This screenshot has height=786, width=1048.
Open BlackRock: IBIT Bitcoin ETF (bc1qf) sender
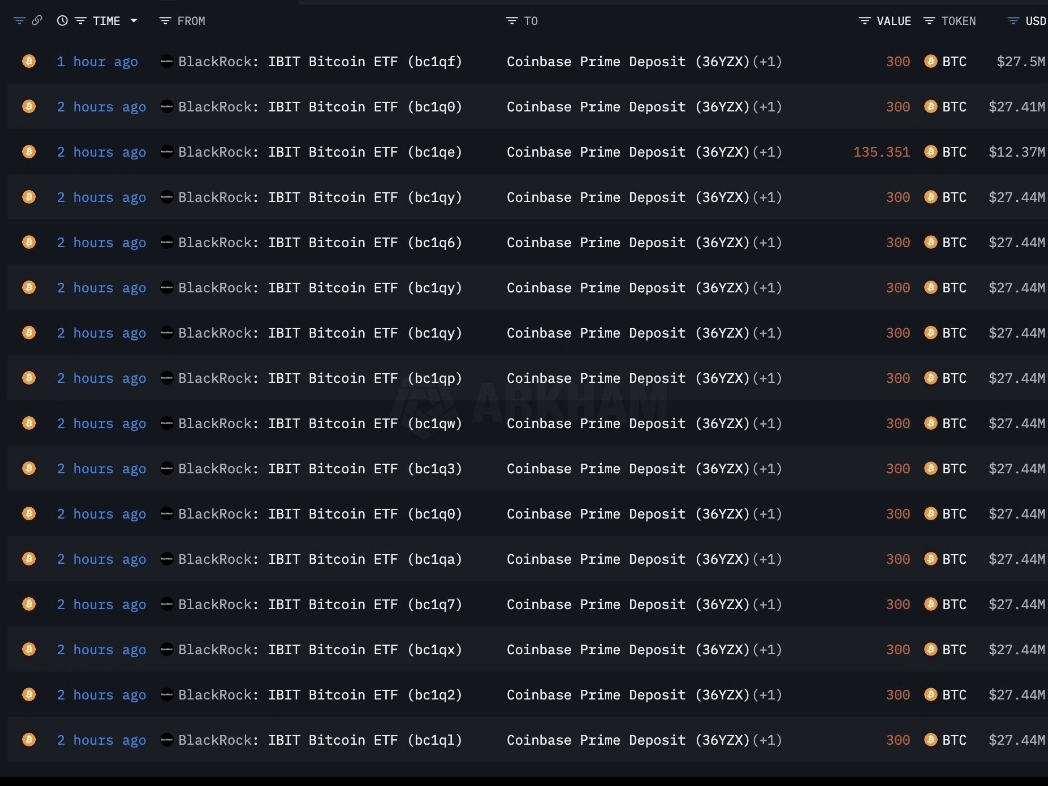320,61
